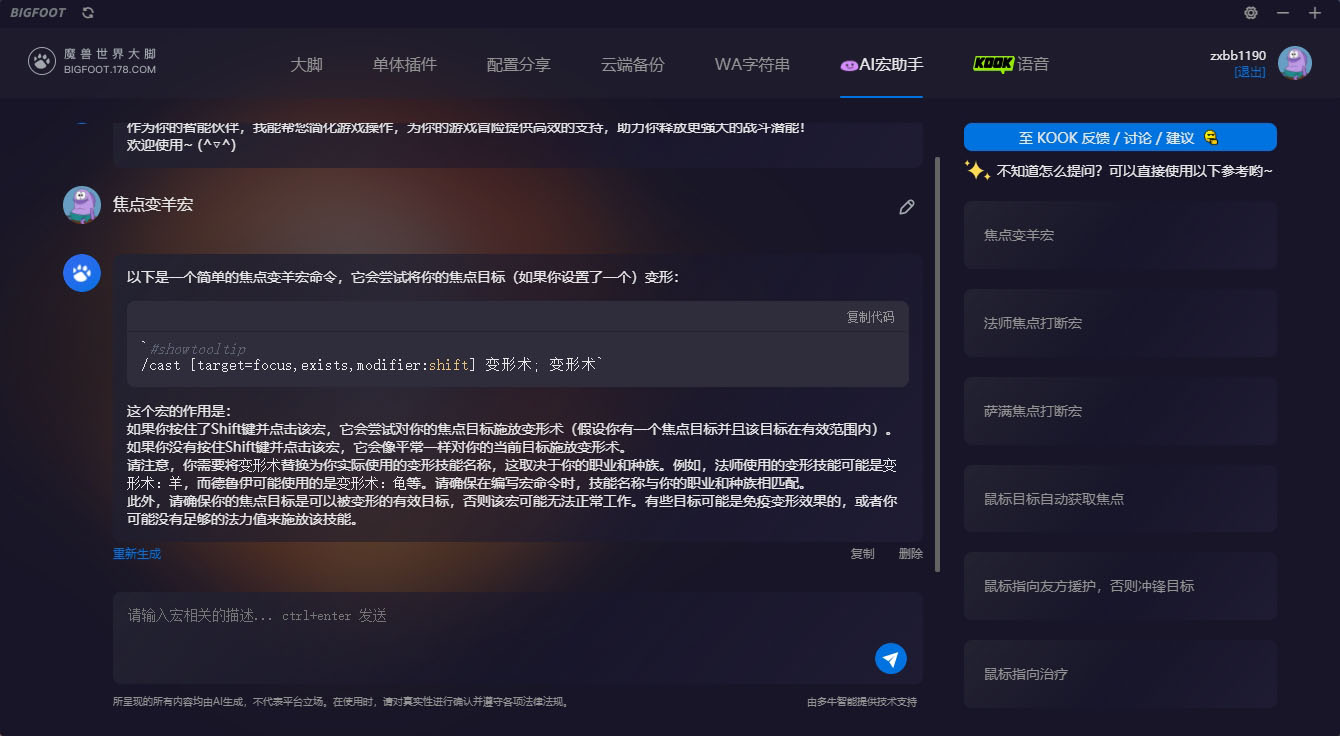
Task: Click the 退出 logout link
Action: (x=1250, y=72)
